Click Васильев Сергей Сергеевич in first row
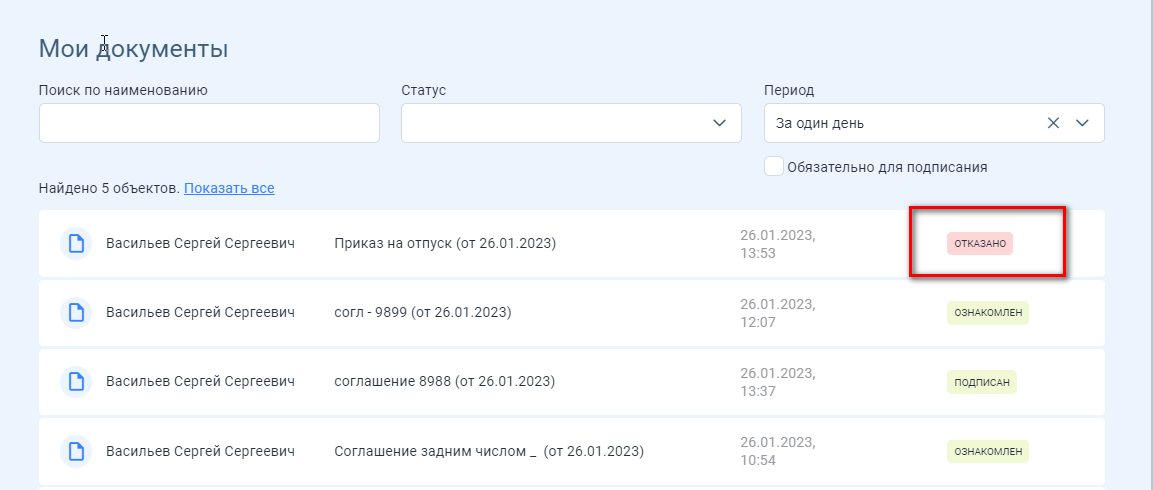Screen dimensions: 1153x490 (200, 244)
